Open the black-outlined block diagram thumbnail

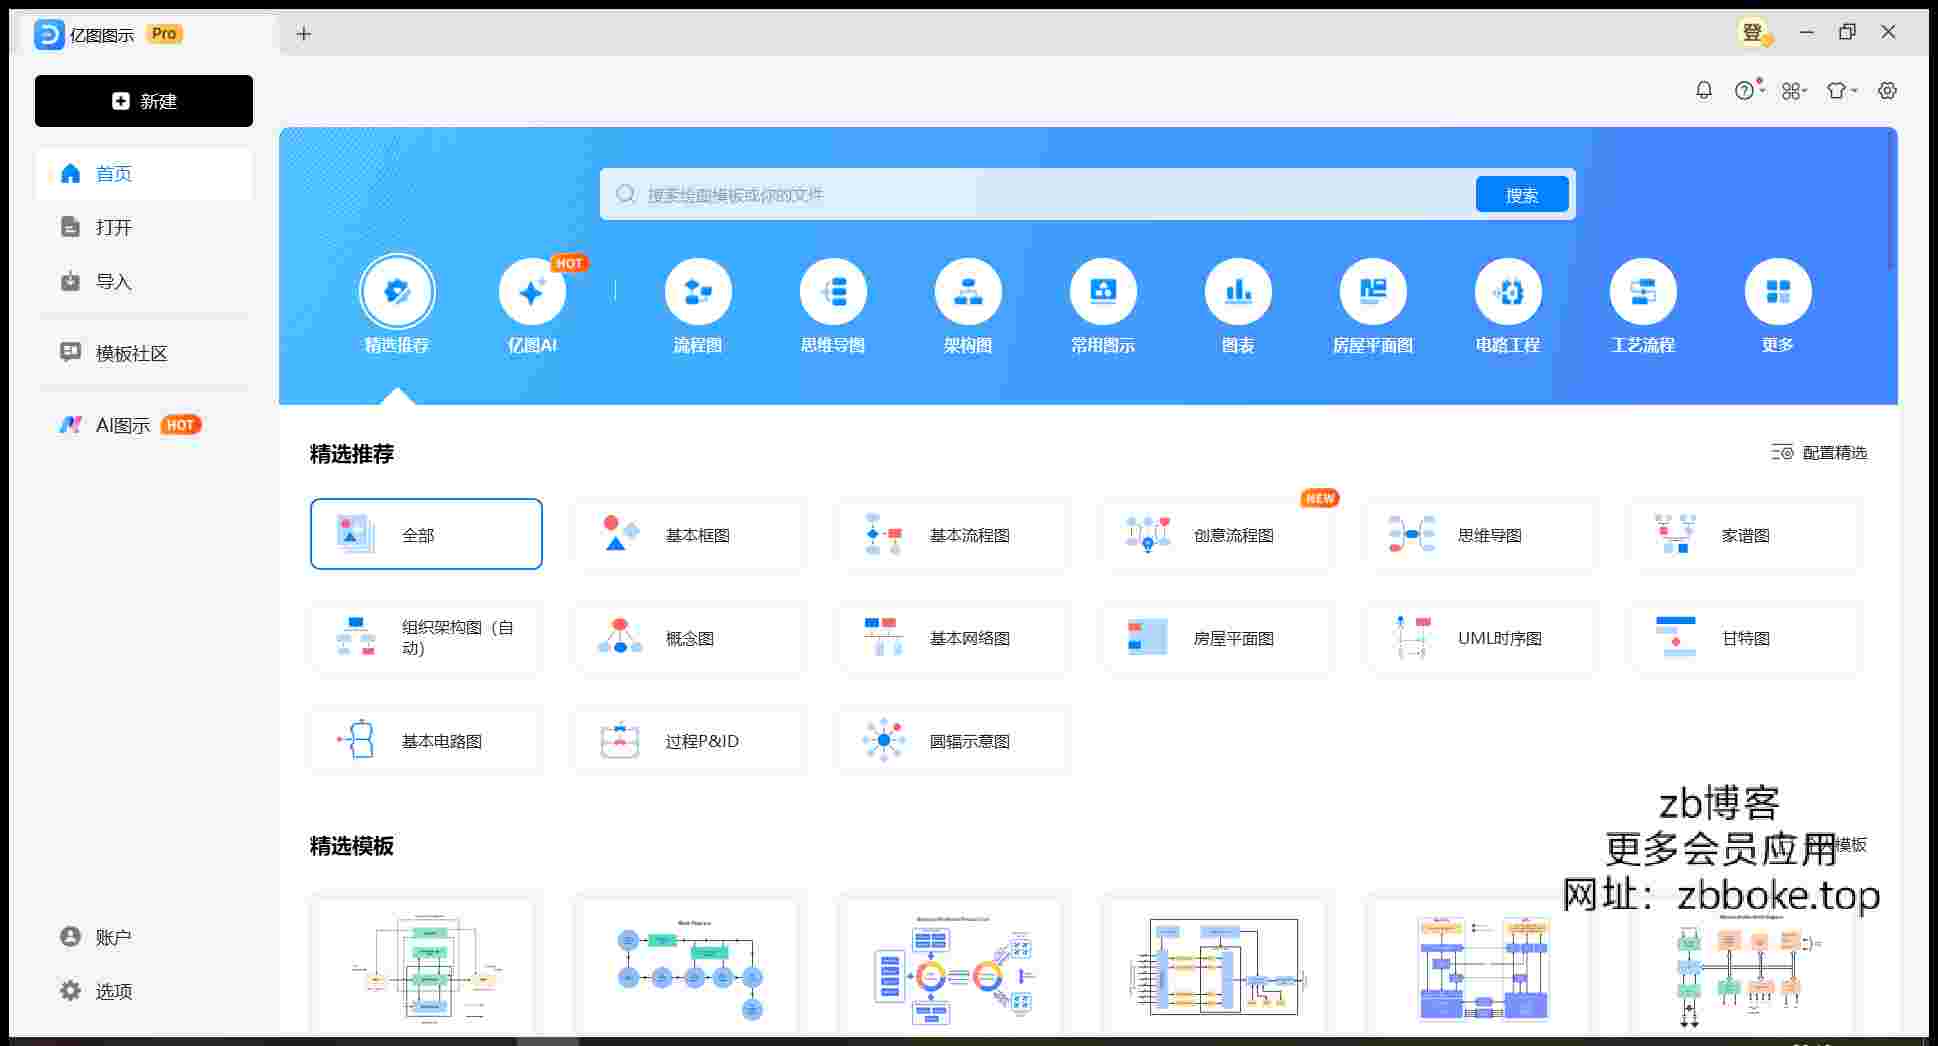pyautogui.click(x=1214, y=966)
